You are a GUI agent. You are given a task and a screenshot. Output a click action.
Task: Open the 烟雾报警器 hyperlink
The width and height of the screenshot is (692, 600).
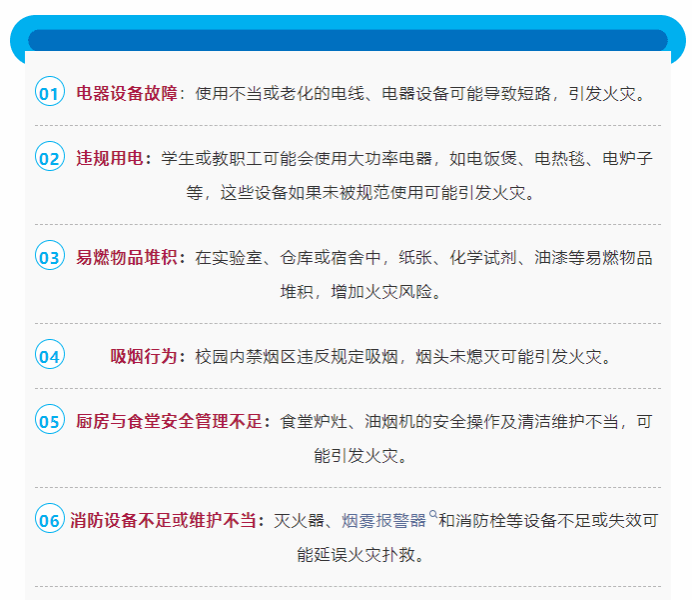(x=383, y=520)
